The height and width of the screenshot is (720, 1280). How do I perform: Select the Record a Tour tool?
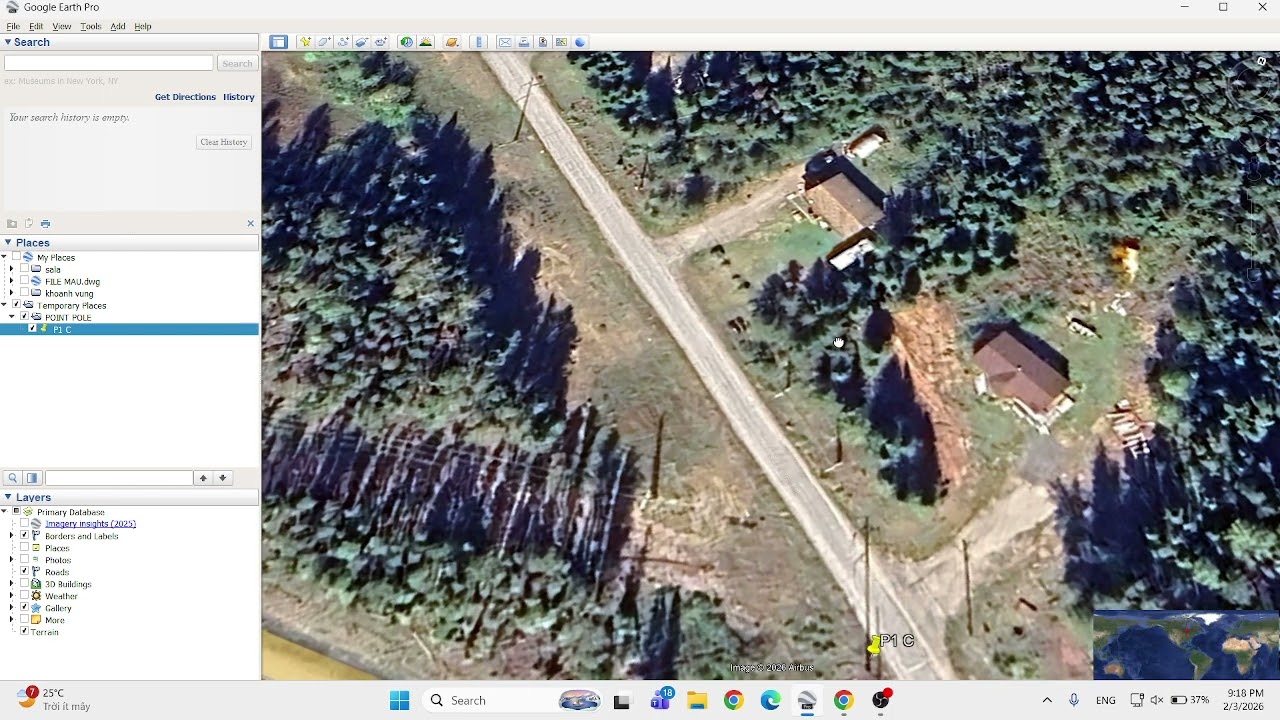point(381,42)
